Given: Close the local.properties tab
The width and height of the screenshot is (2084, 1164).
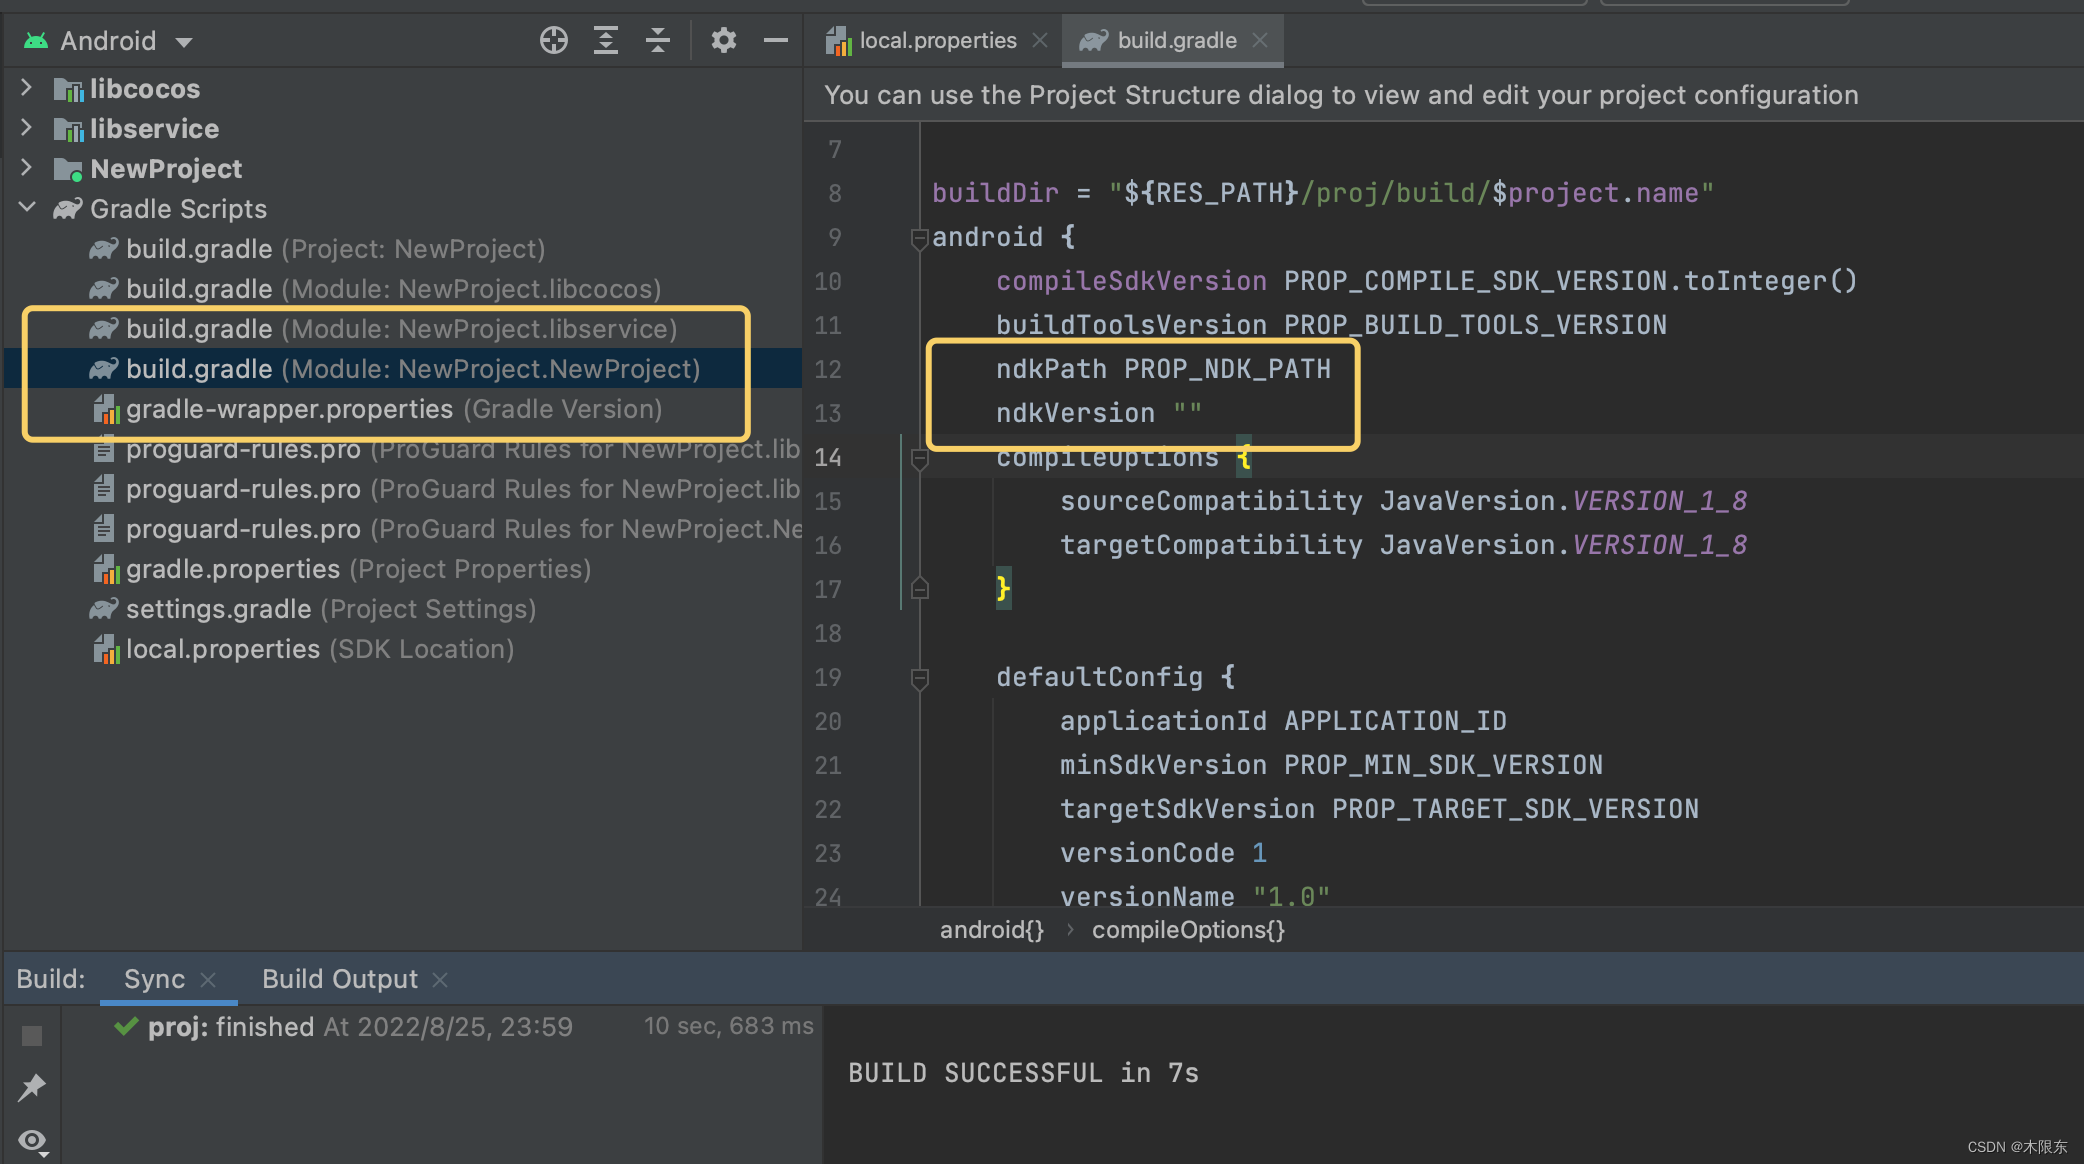Looking at the screenshot, I should [x=1040, y=41].
